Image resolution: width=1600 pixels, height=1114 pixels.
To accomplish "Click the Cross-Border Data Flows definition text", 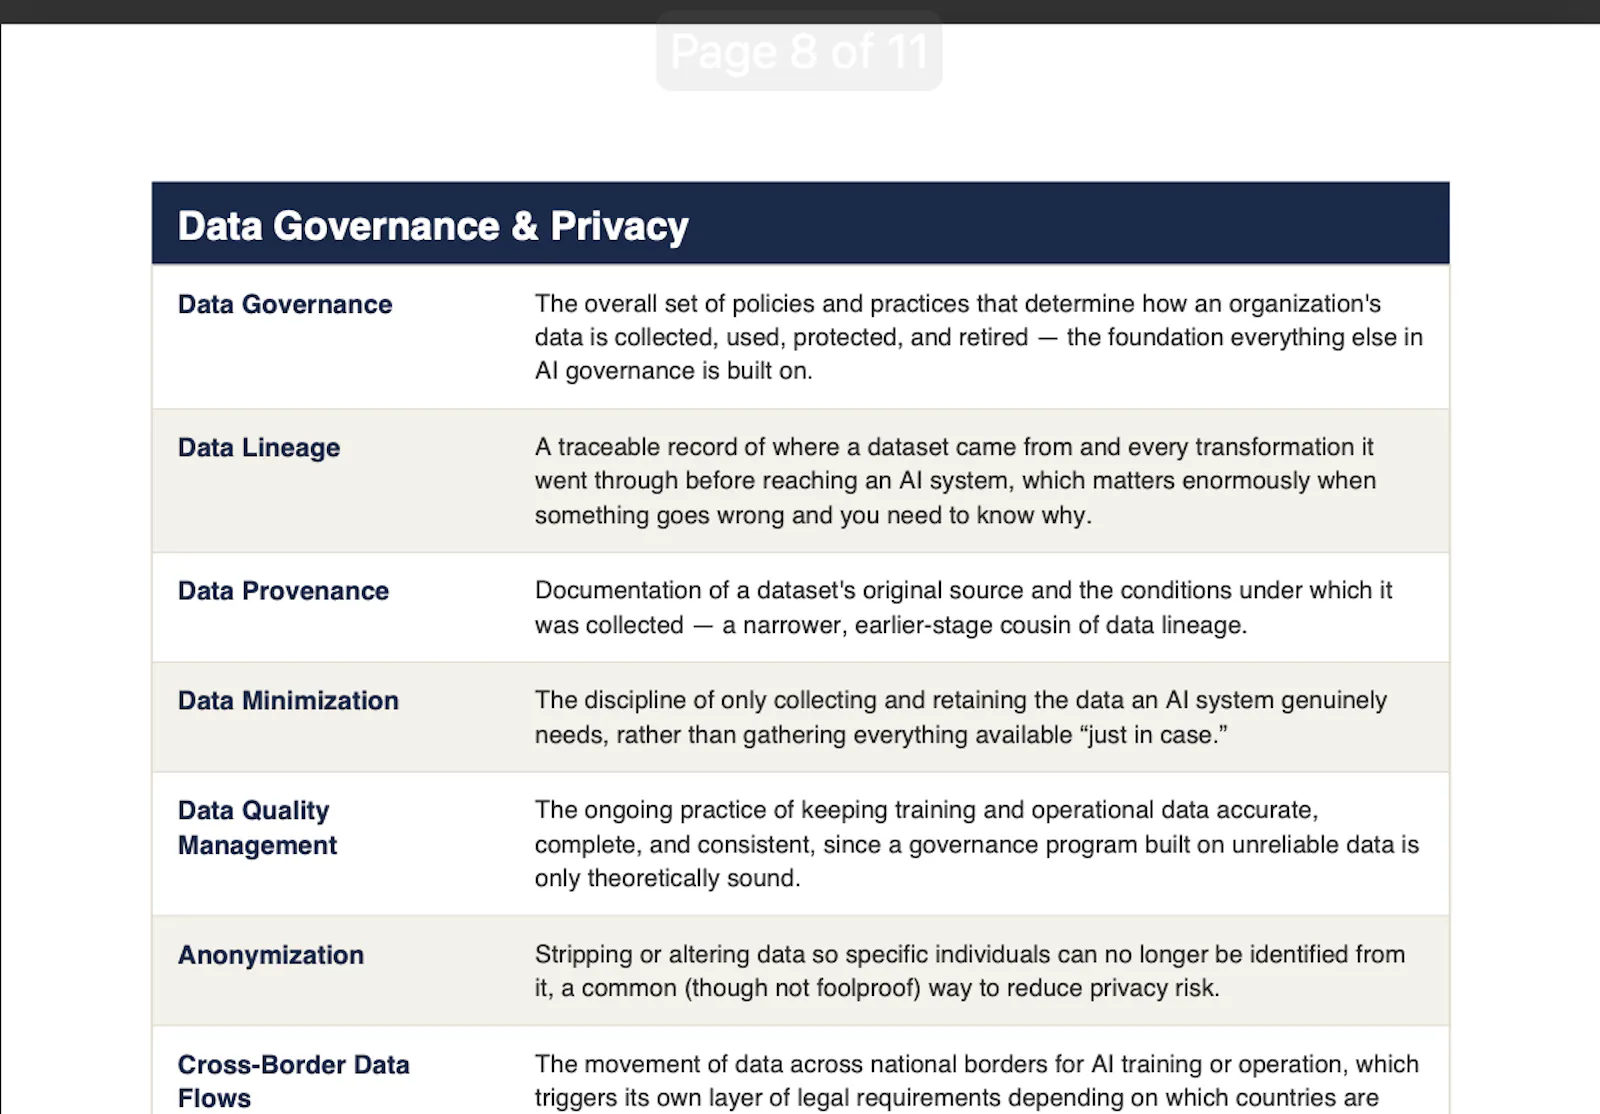I will tap(977, 1081).
